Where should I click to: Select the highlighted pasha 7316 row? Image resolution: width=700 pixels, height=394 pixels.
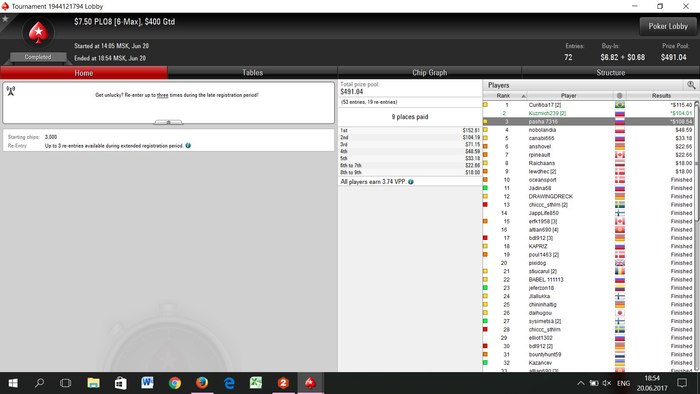coord(588,121)
